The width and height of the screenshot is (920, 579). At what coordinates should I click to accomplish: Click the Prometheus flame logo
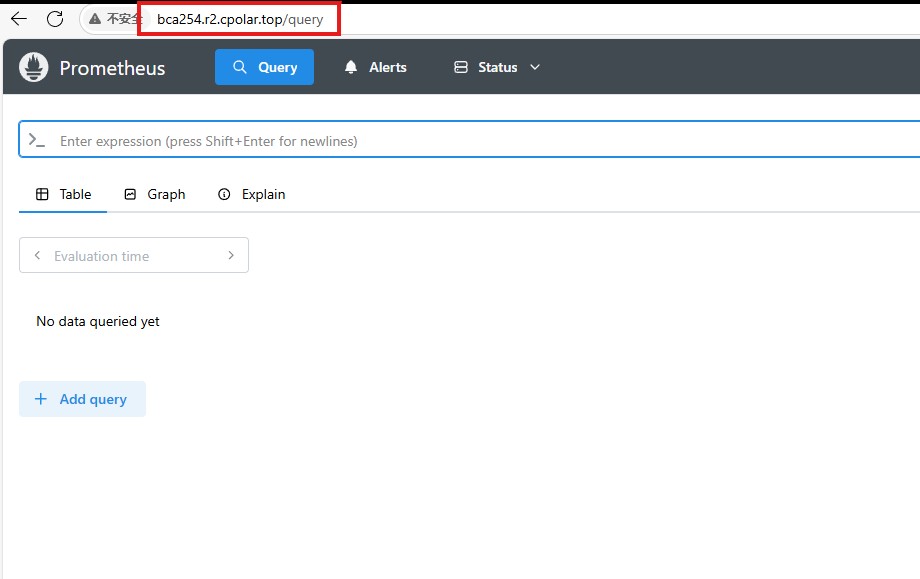[x=34, y=67]
